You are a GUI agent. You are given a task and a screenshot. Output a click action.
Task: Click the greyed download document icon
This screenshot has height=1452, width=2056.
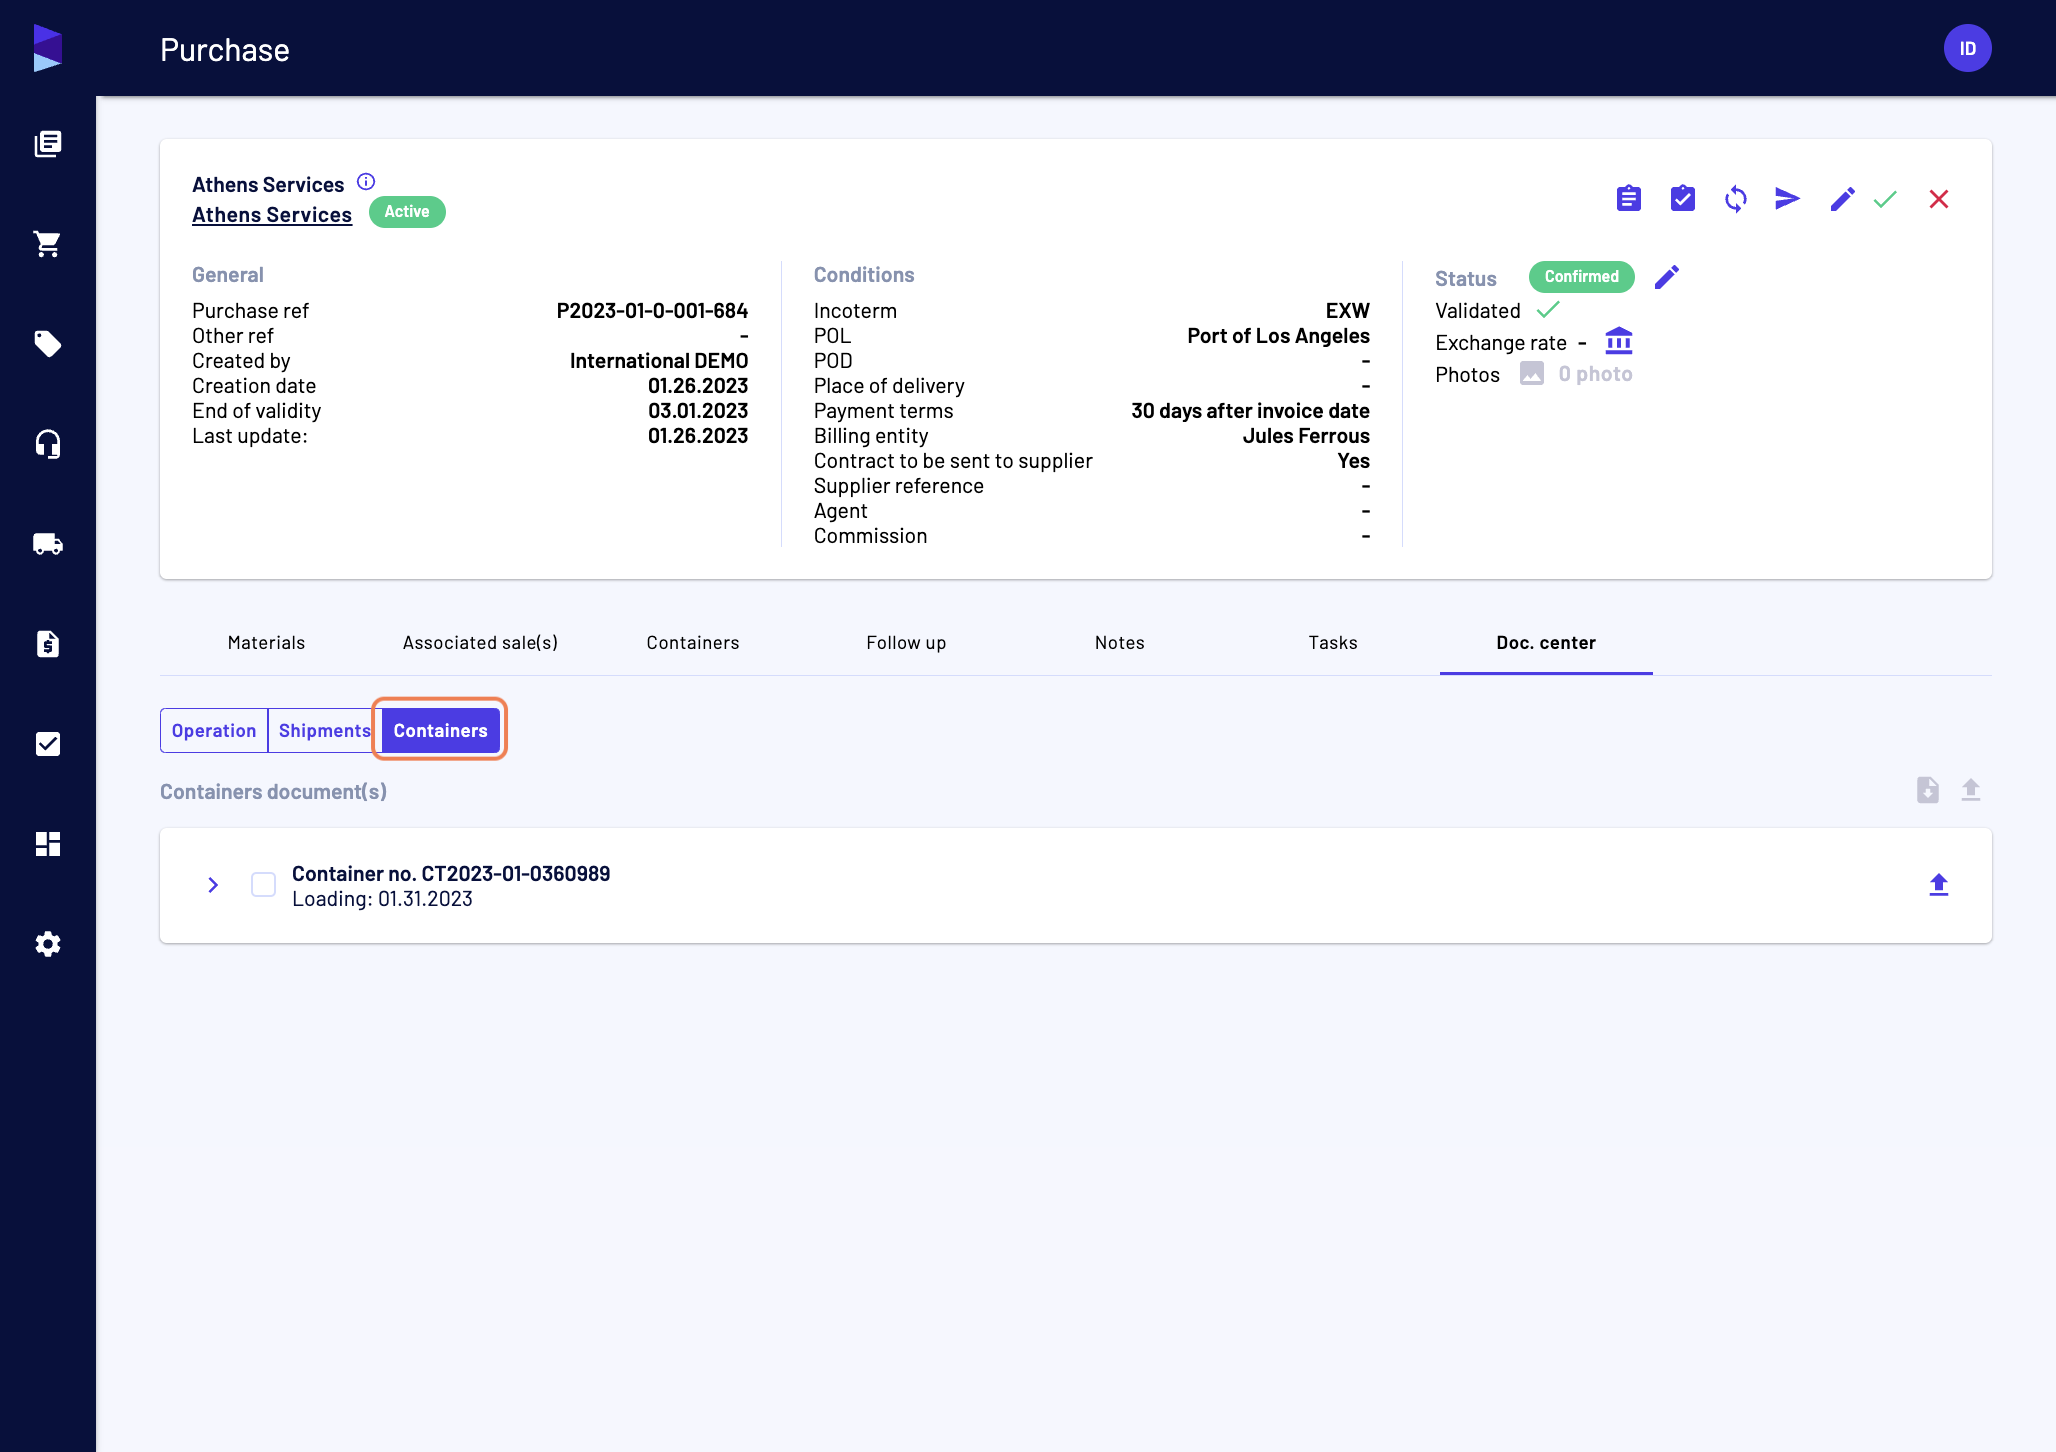1928,790
